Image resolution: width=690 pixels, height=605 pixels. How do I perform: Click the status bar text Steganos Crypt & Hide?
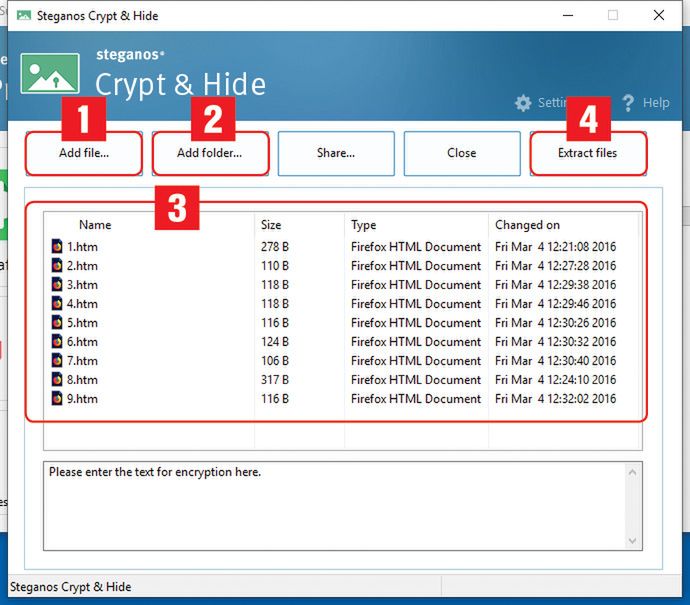click(x=70, y=587)
